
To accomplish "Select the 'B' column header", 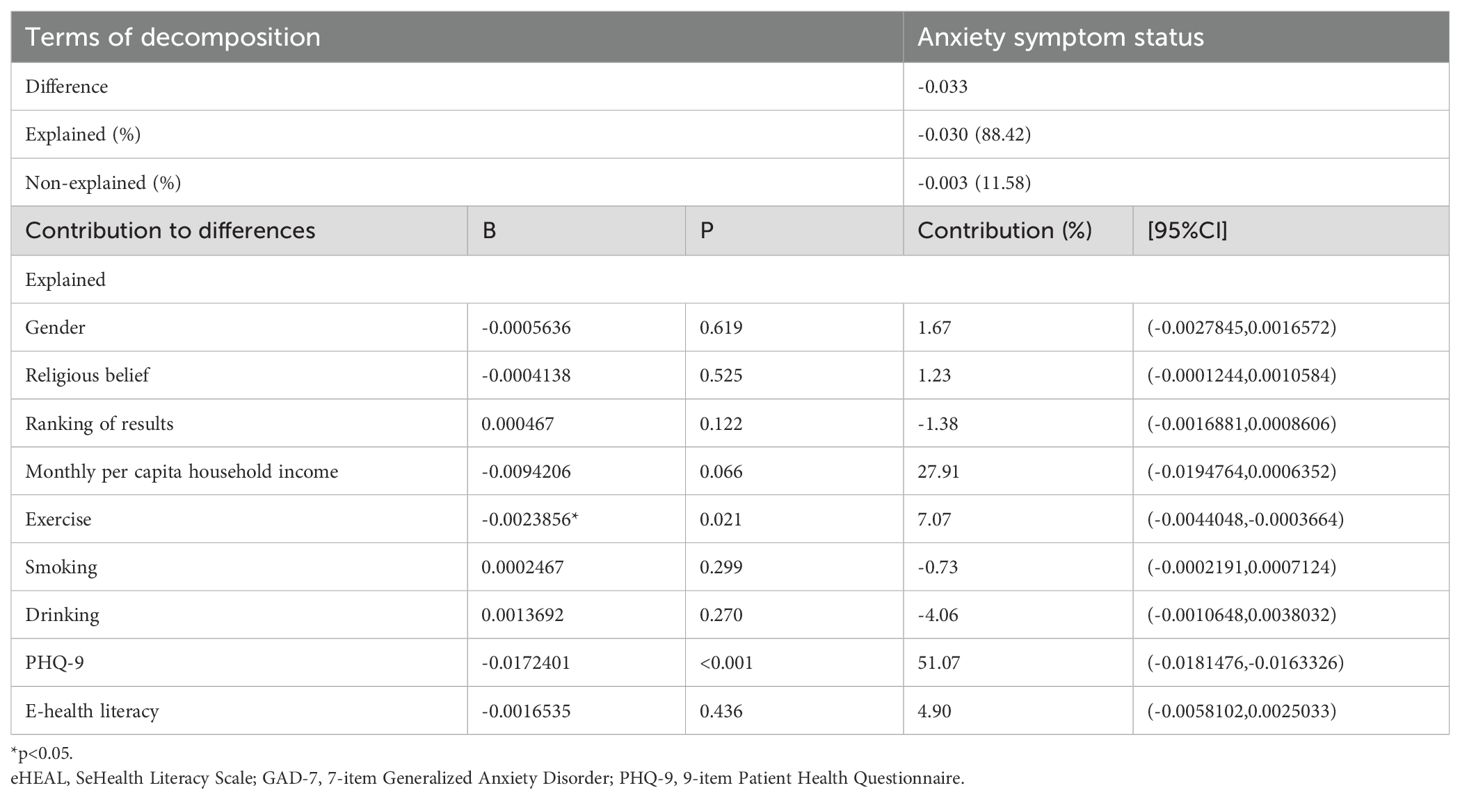I will coord(489,231).
